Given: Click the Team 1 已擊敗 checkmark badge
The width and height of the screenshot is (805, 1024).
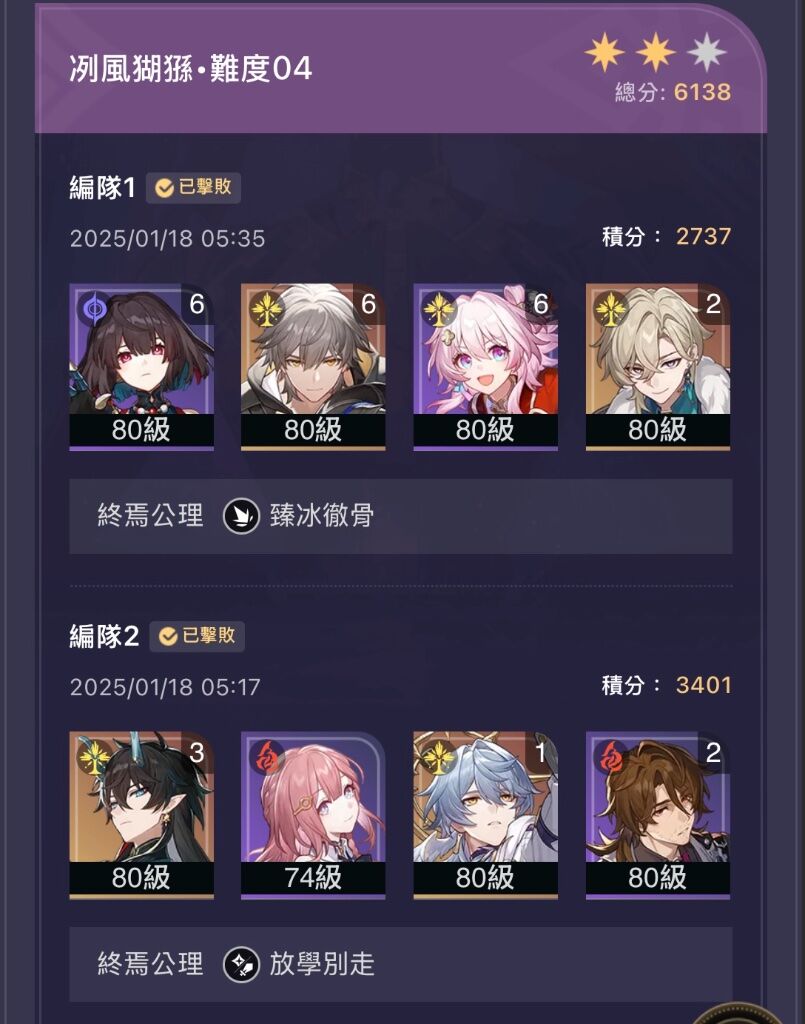Looking at the screenshot, I should coord(193,188).
